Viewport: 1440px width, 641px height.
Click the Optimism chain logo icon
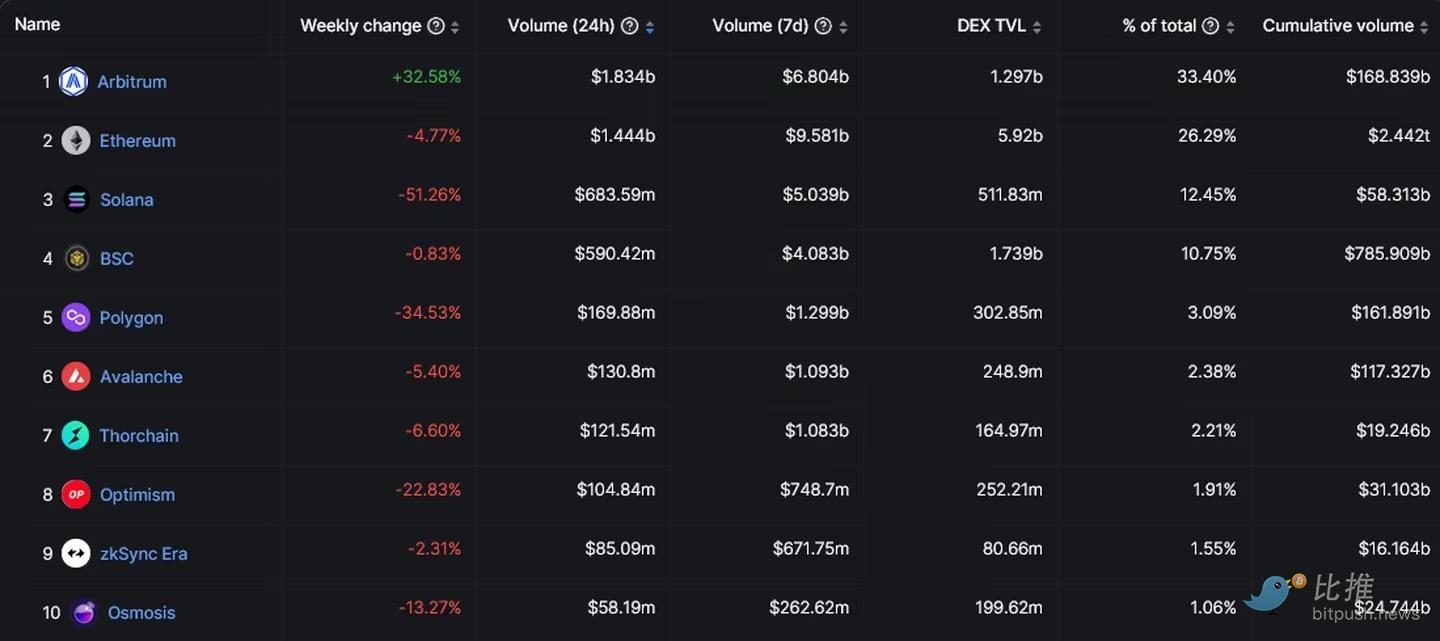(x=76, y=495)
